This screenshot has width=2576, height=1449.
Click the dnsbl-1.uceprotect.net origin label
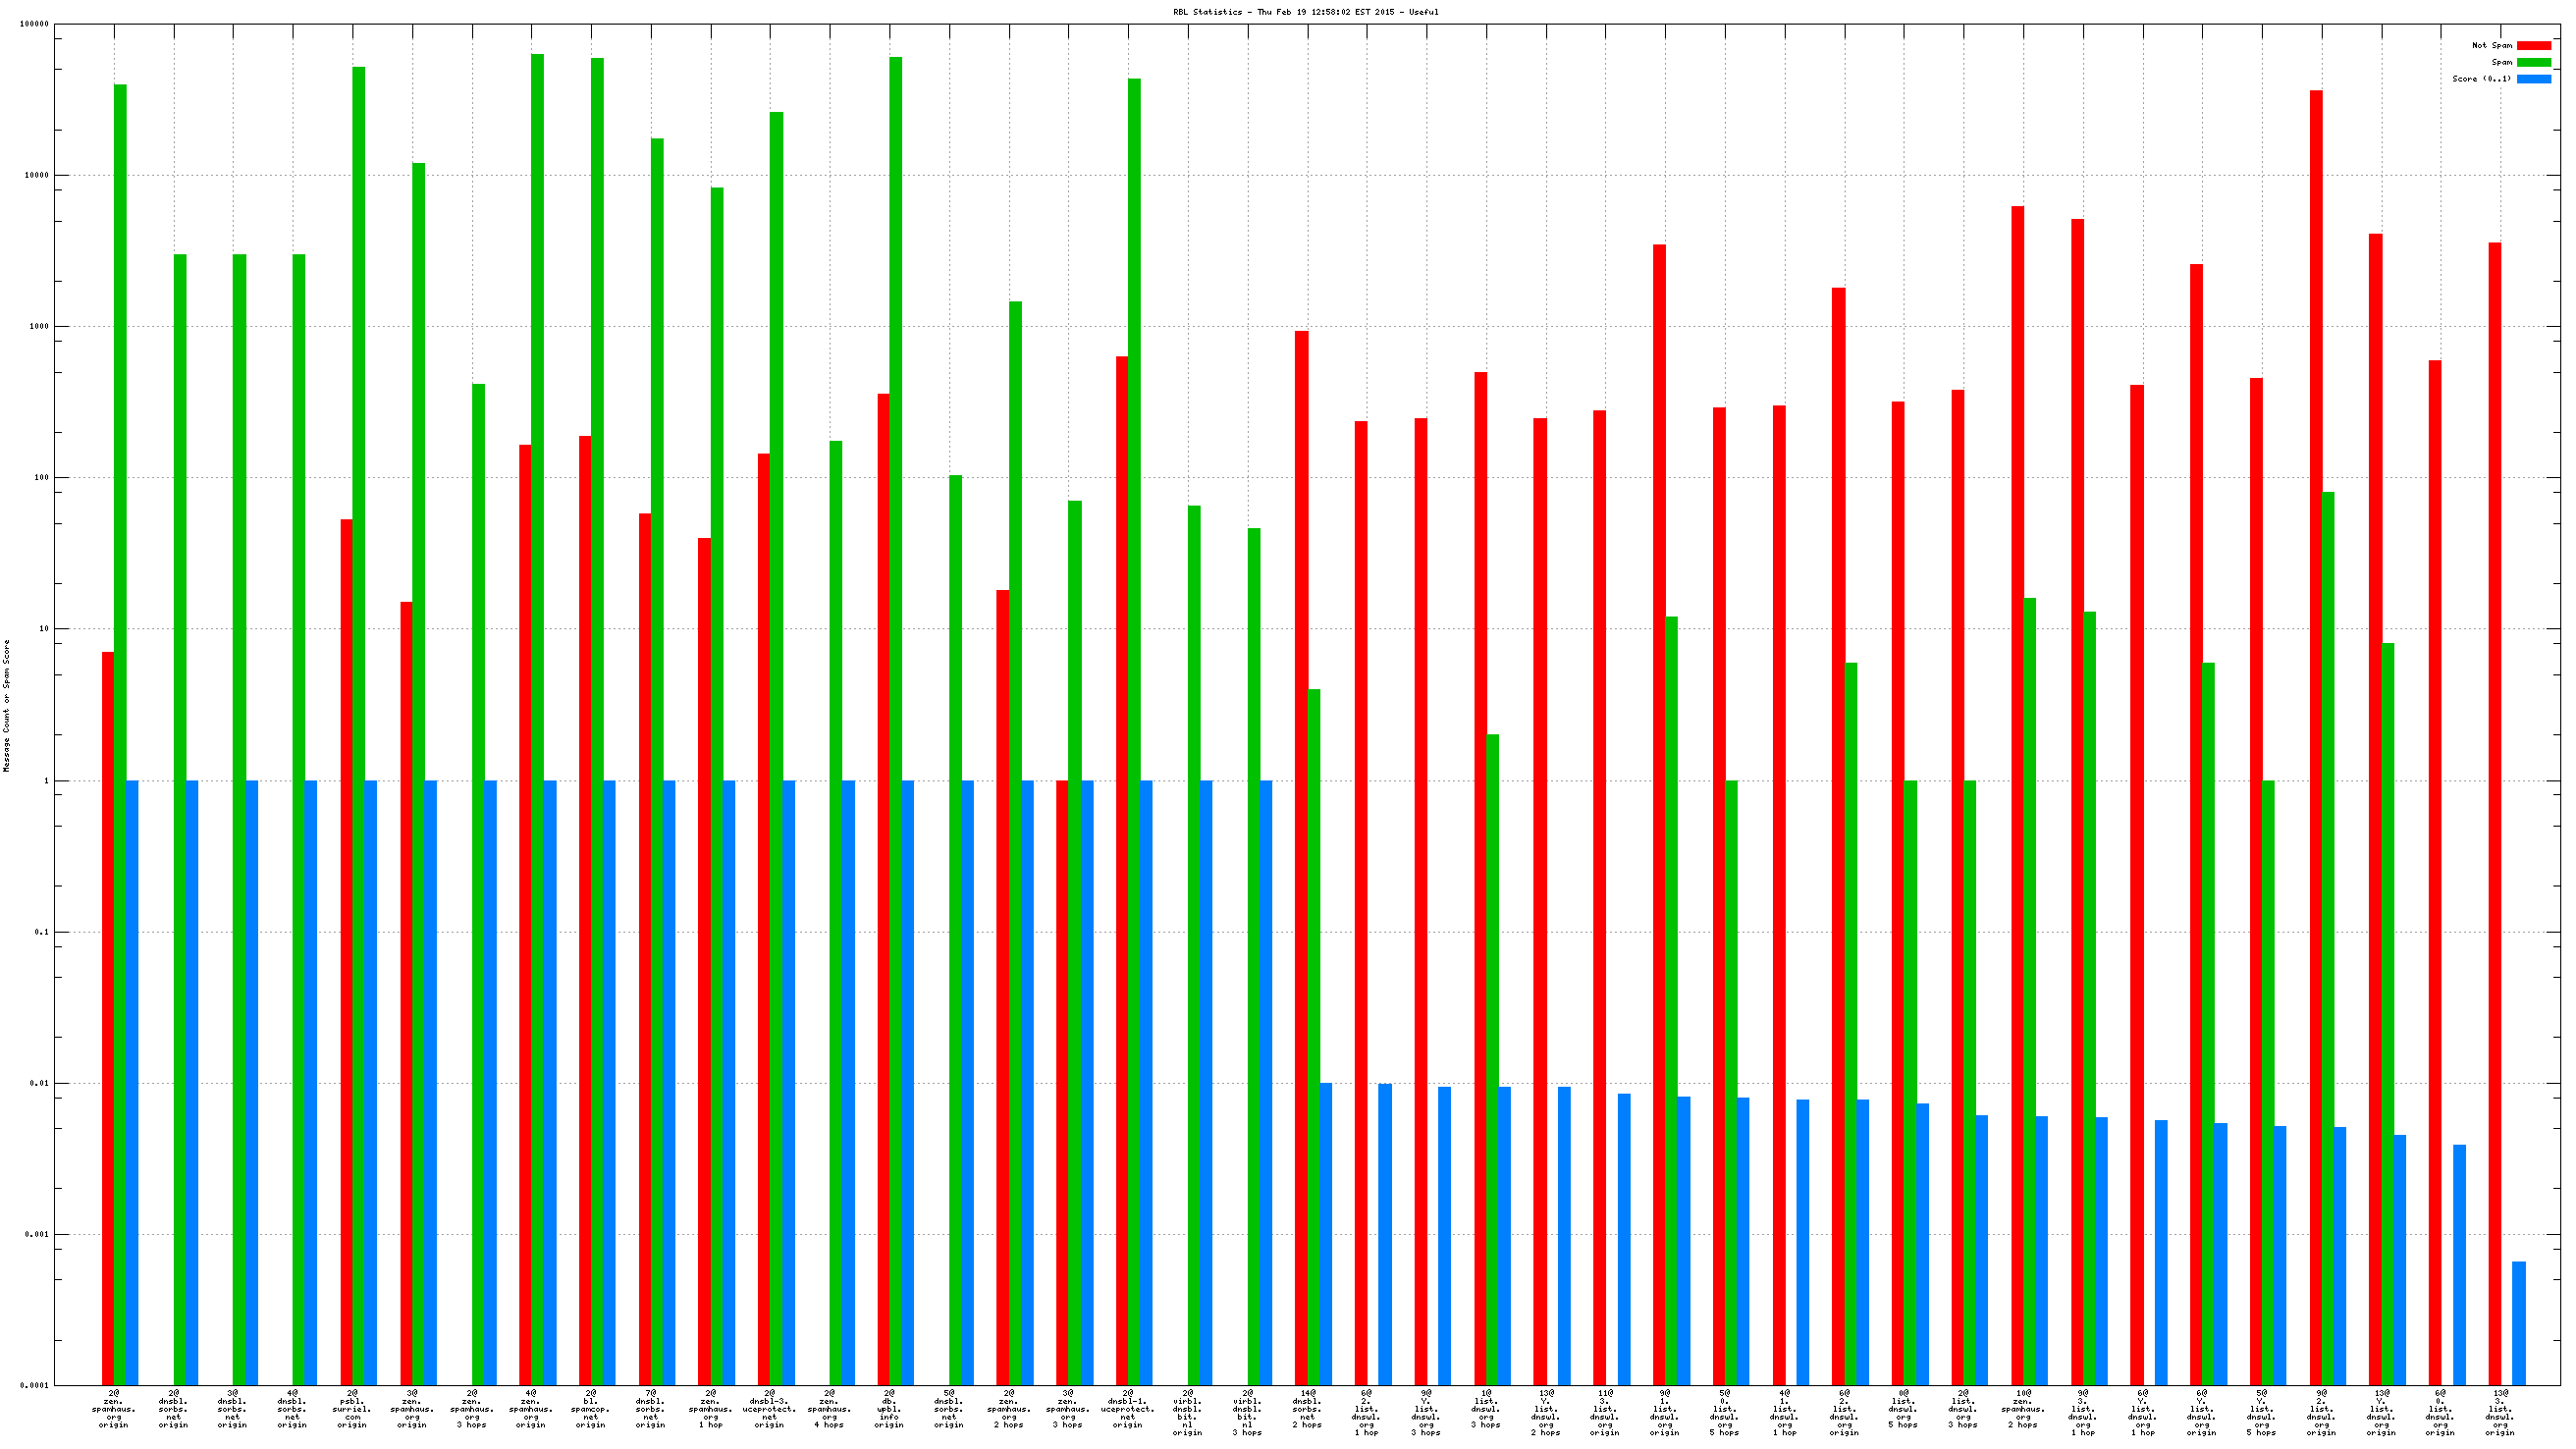click(x=1127, y=1409)
